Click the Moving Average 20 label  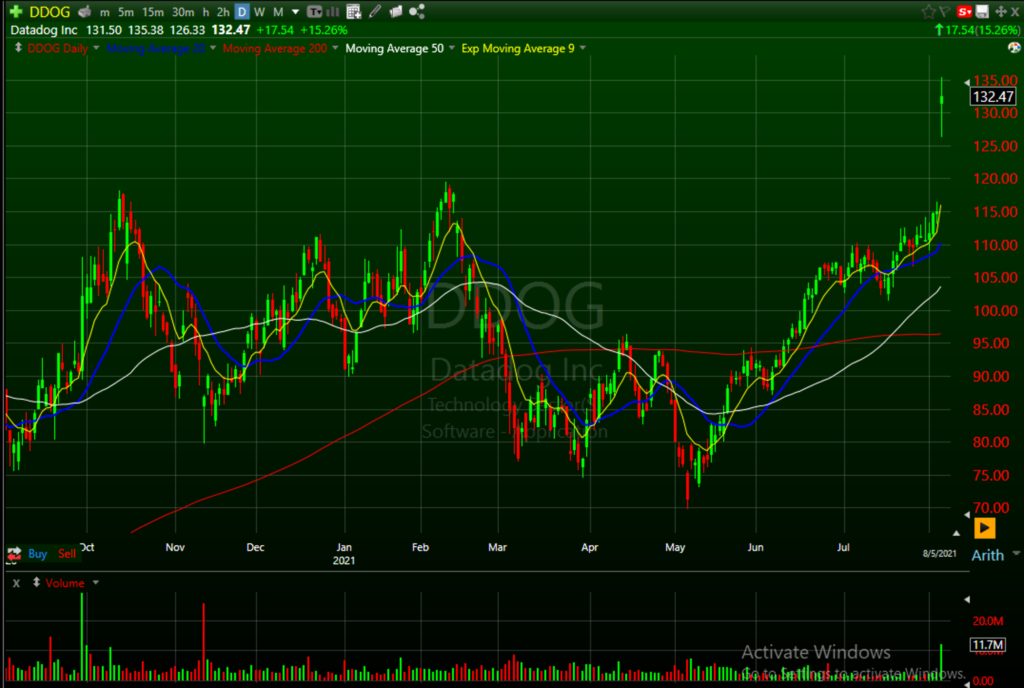155,48
